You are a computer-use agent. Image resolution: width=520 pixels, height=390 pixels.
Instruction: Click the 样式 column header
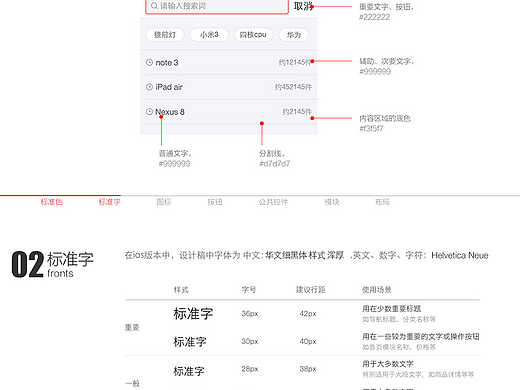[x=181, y=290]
